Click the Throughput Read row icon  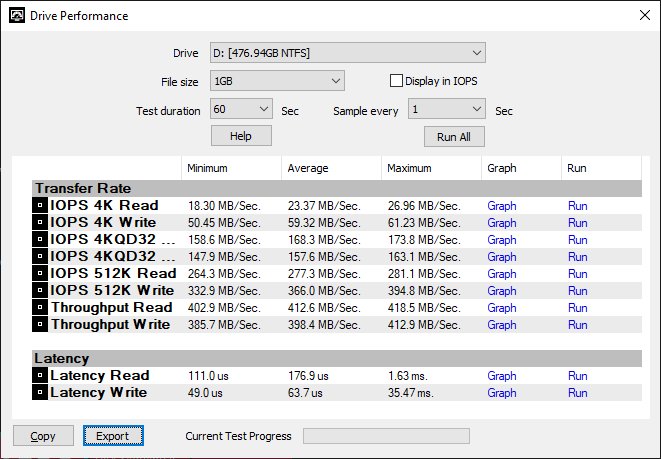point(40,307)
